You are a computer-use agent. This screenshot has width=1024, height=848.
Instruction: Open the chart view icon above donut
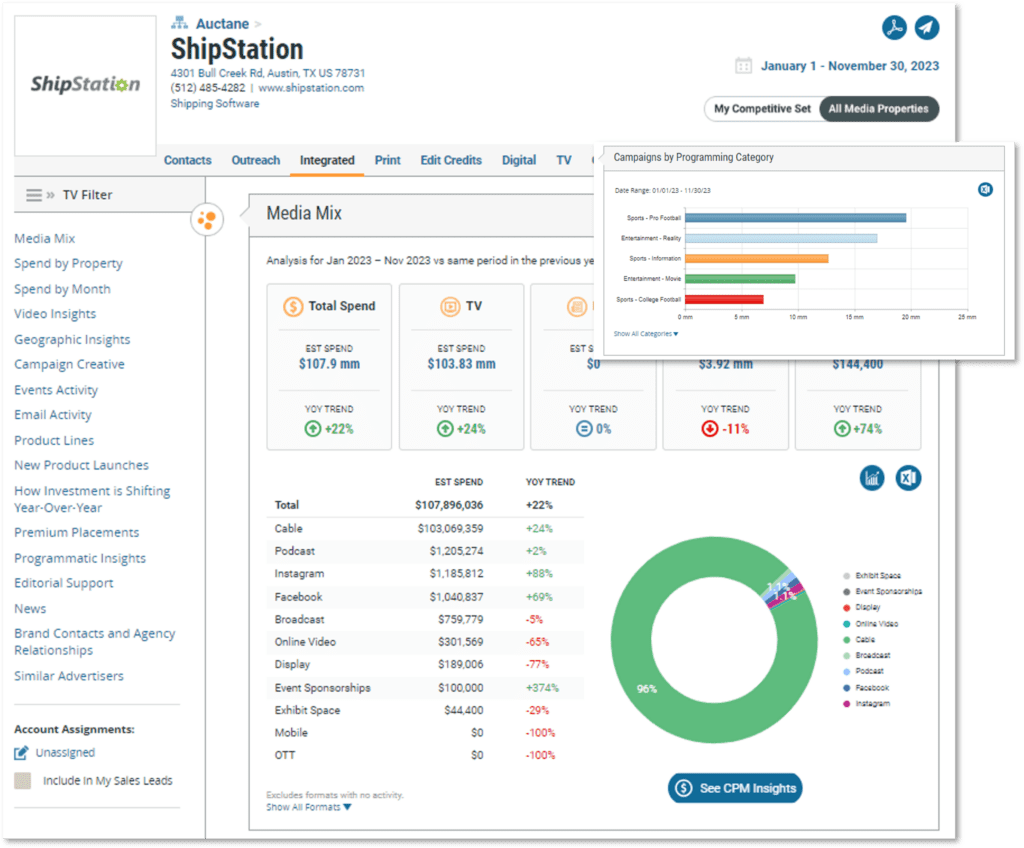[872, 478]
